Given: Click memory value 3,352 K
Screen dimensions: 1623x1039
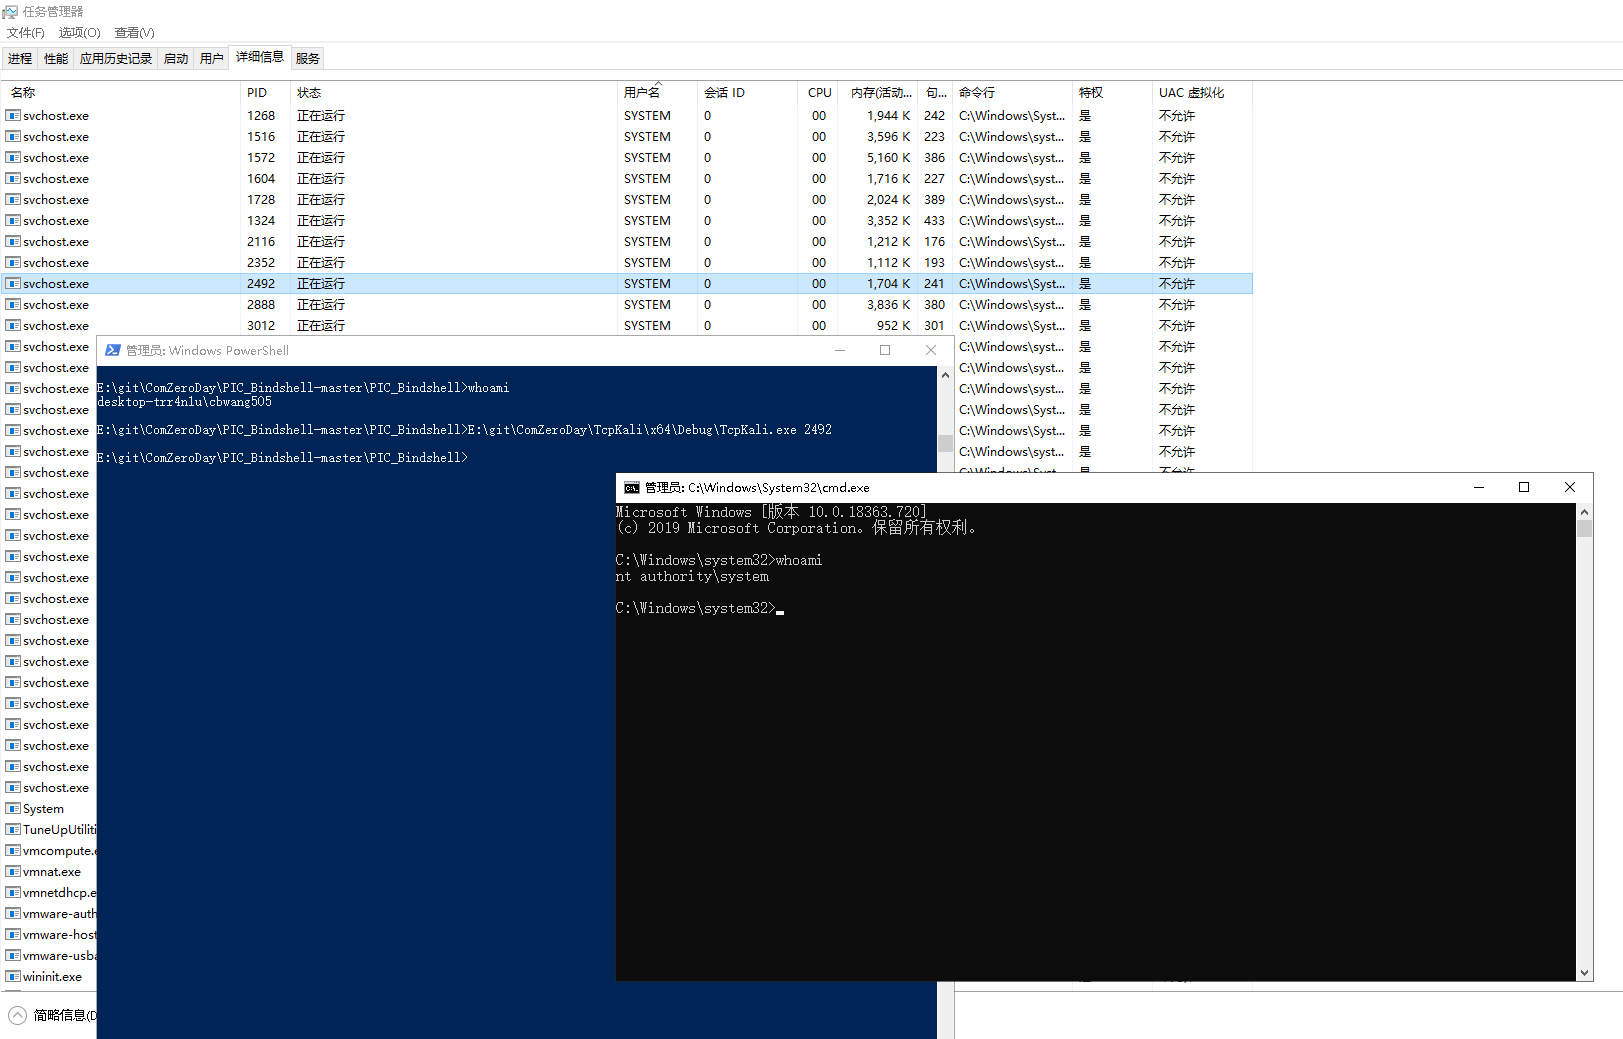Looking at the screenshot, I should 888,221.
